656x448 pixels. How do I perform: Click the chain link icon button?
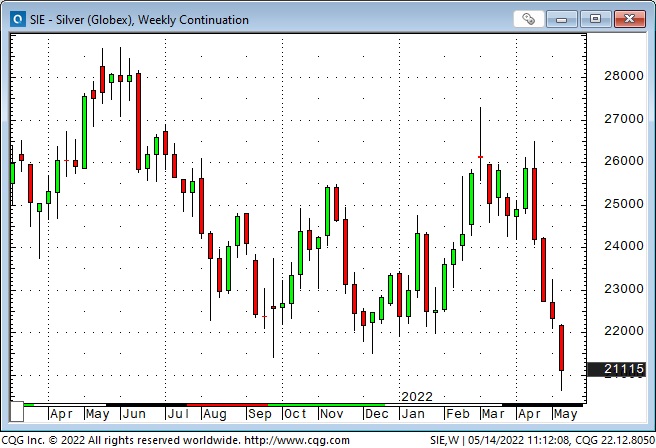(x=528, y=19)
